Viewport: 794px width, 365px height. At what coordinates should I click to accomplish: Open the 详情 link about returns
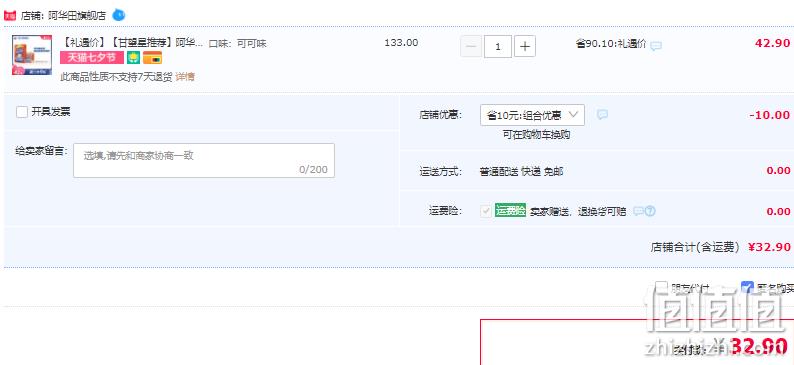click(x=185, y=77)
